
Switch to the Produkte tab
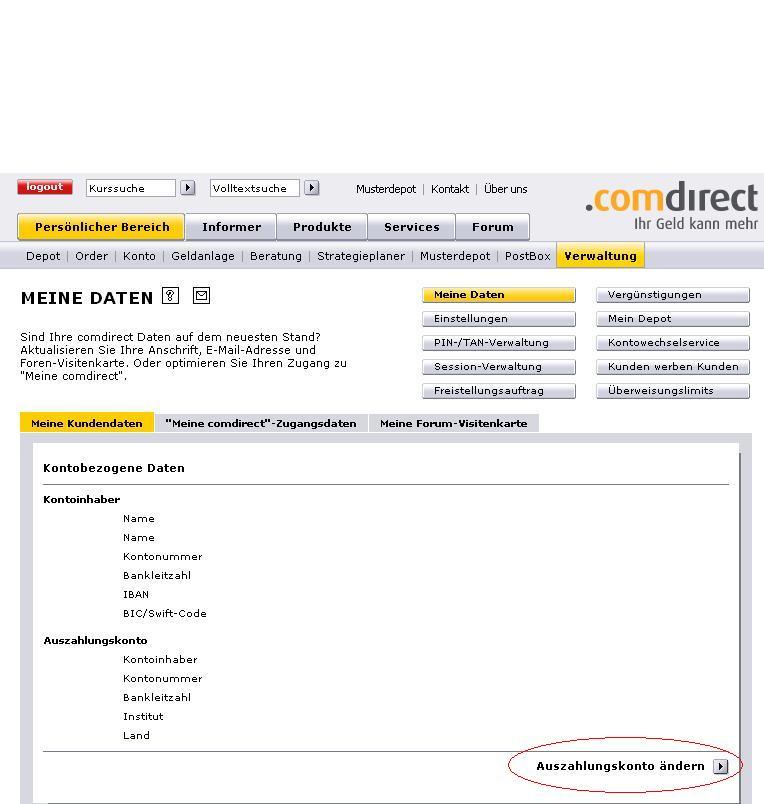322,227
